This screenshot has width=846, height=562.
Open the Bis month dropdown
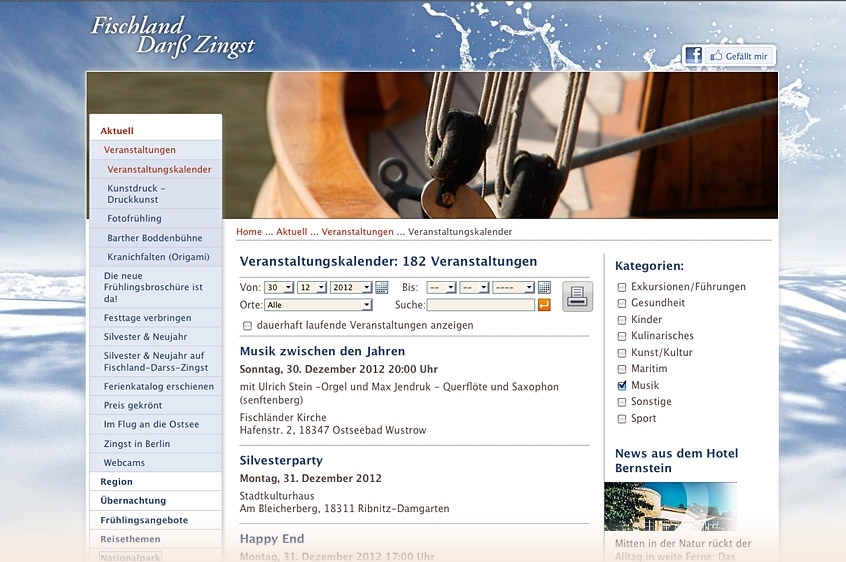coord(474,287)
